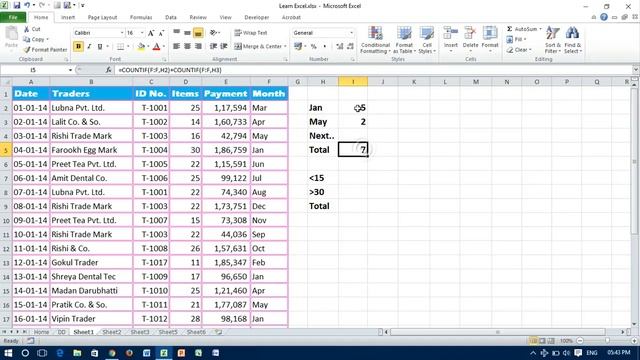Center text horizontally

click(x=187, y=47)
